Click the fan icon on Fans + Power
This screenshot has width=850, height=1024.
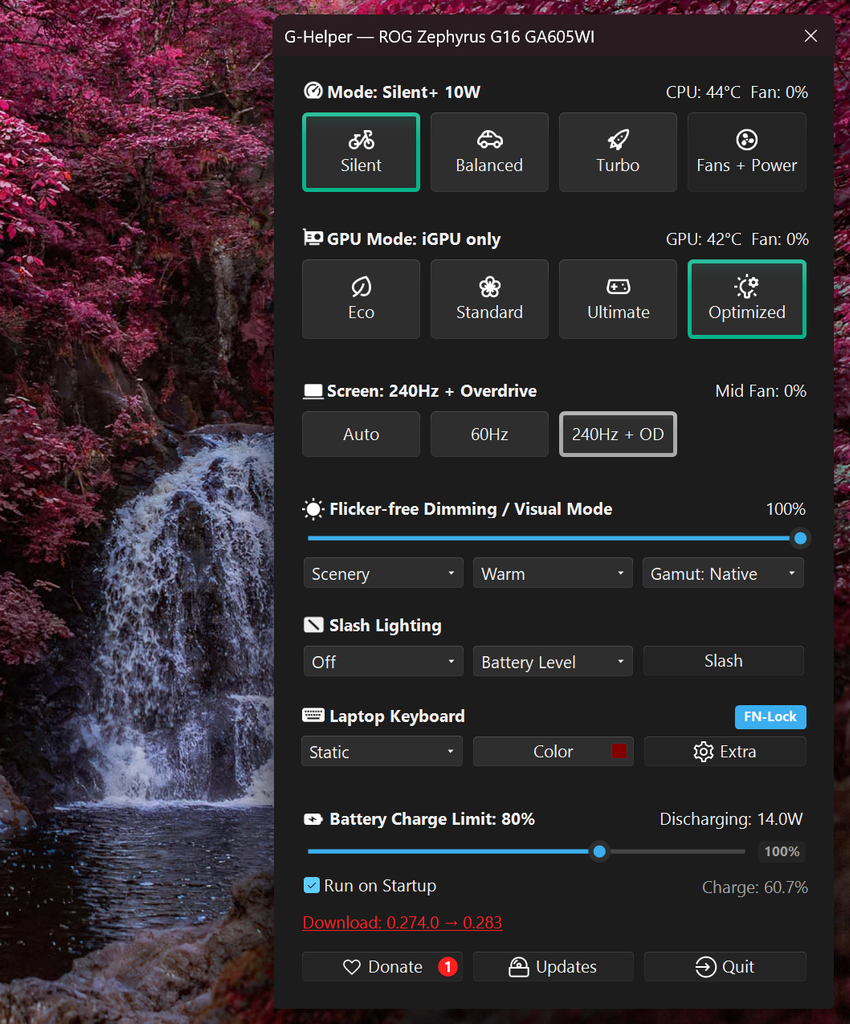(747, 139)
